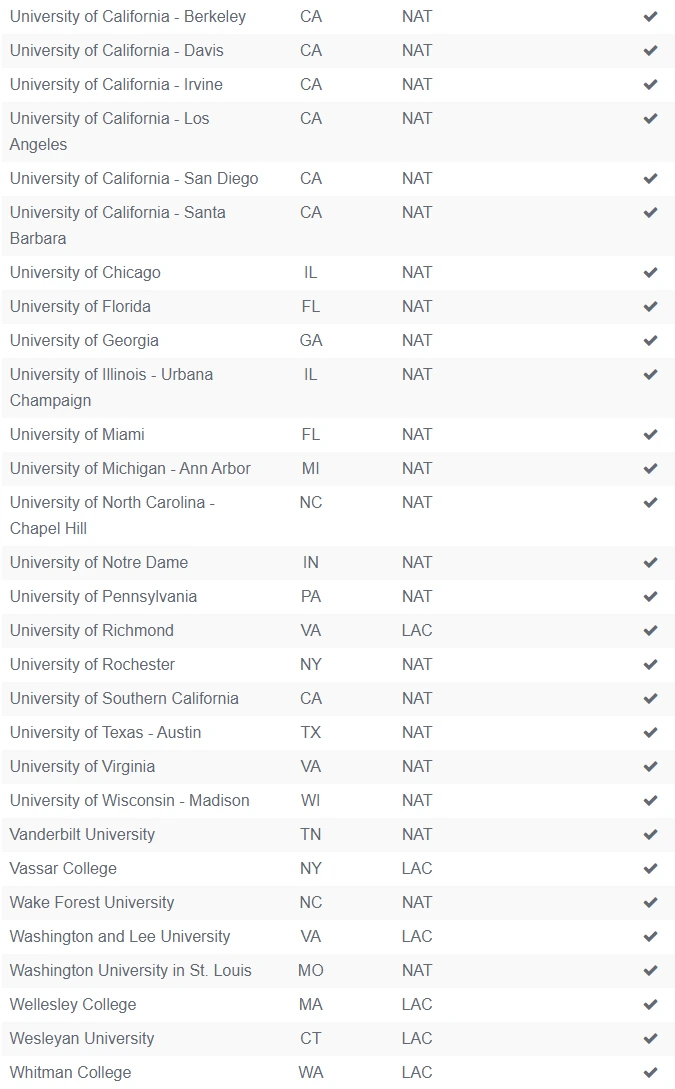Click the checkmark for University of Notre Dame
675x1089 pixels.
click(650, 562)
